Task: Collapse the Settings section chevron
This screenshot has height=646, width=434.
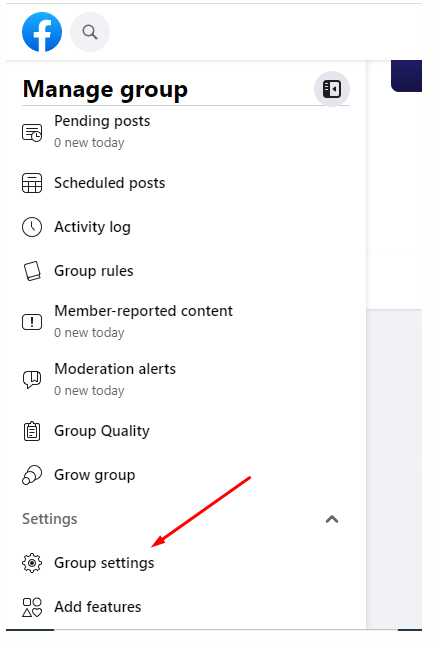Action: [332, 519]
